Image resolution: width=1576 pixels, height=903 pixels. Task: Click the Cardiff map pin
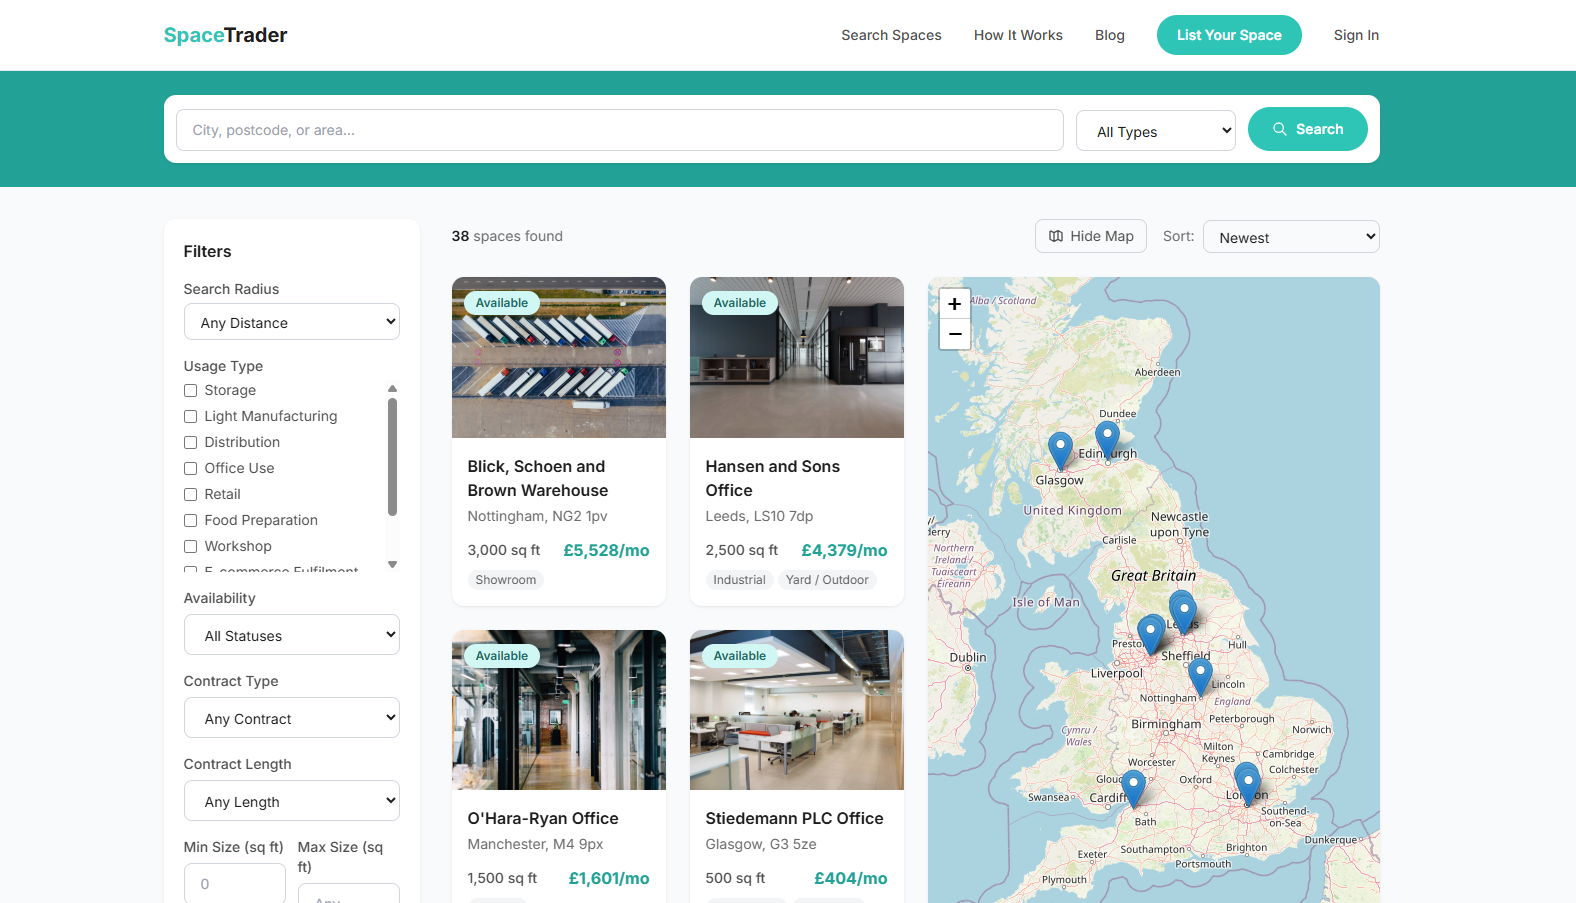click(x=1133, y=786)
